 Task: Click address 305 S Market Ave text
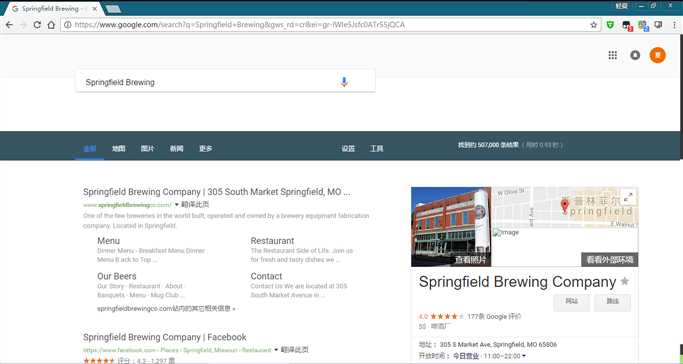[x=498, y=344]
